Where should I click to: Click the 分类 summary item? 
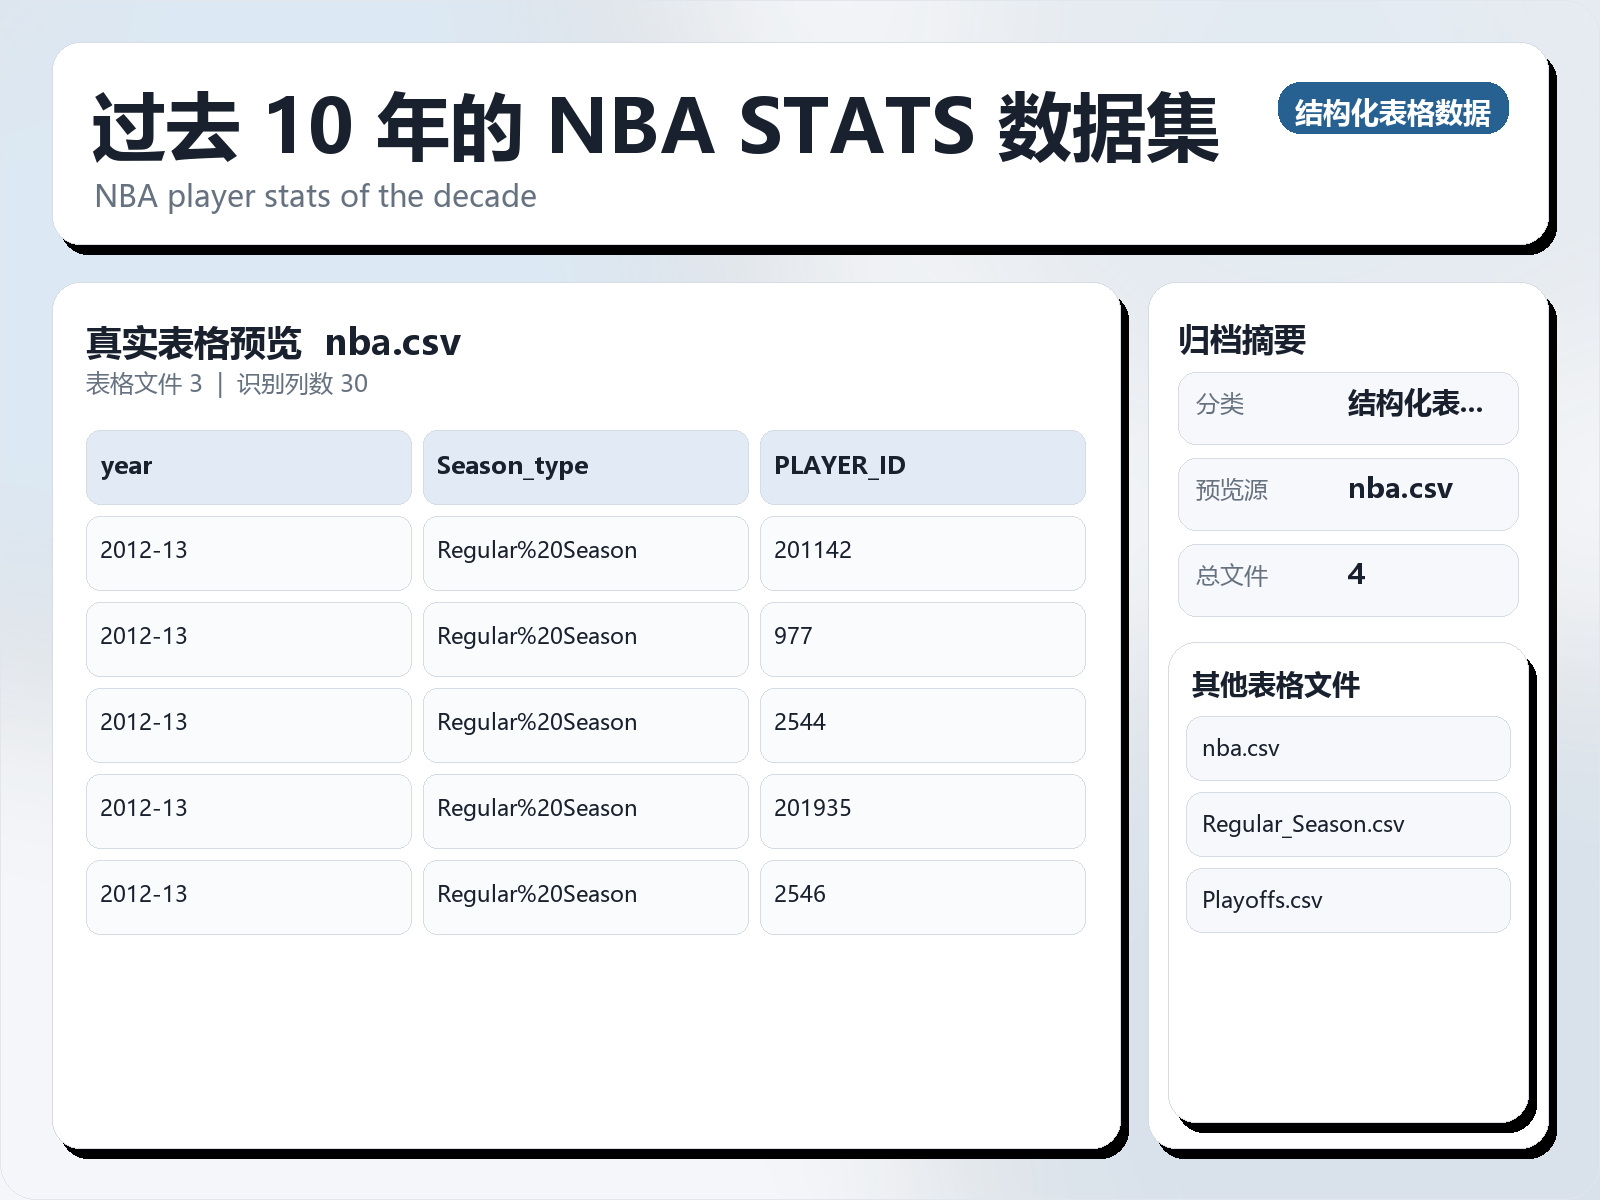point(1349,407)
